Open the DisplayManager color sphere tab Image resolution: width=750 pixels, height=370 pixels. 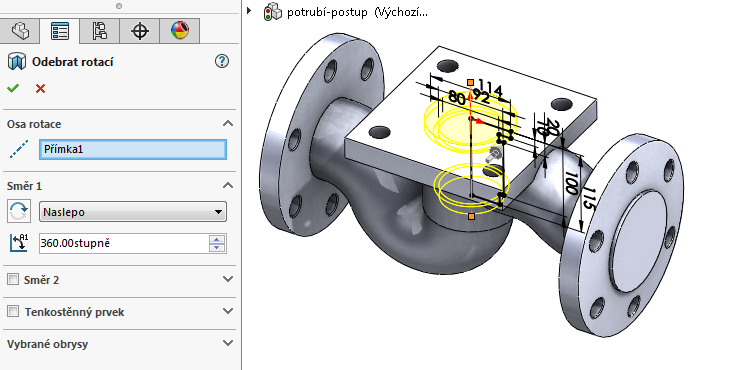[x=179, y=32]
